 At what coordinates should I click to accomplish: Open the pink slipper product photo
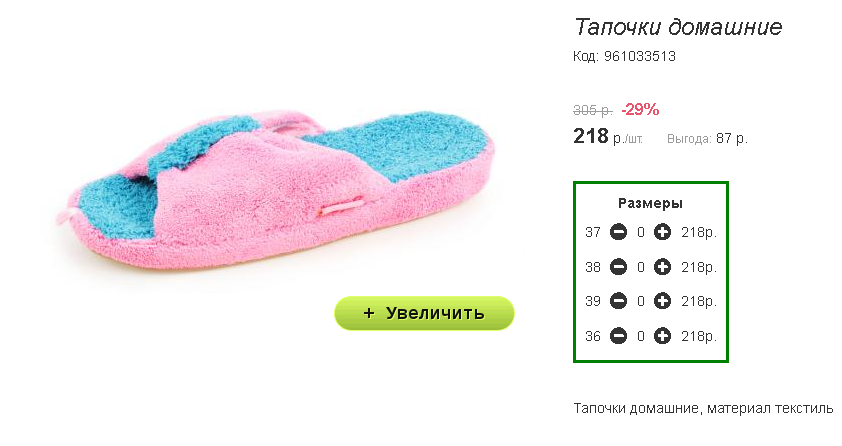pyautogui.click(x=277, y=191)
